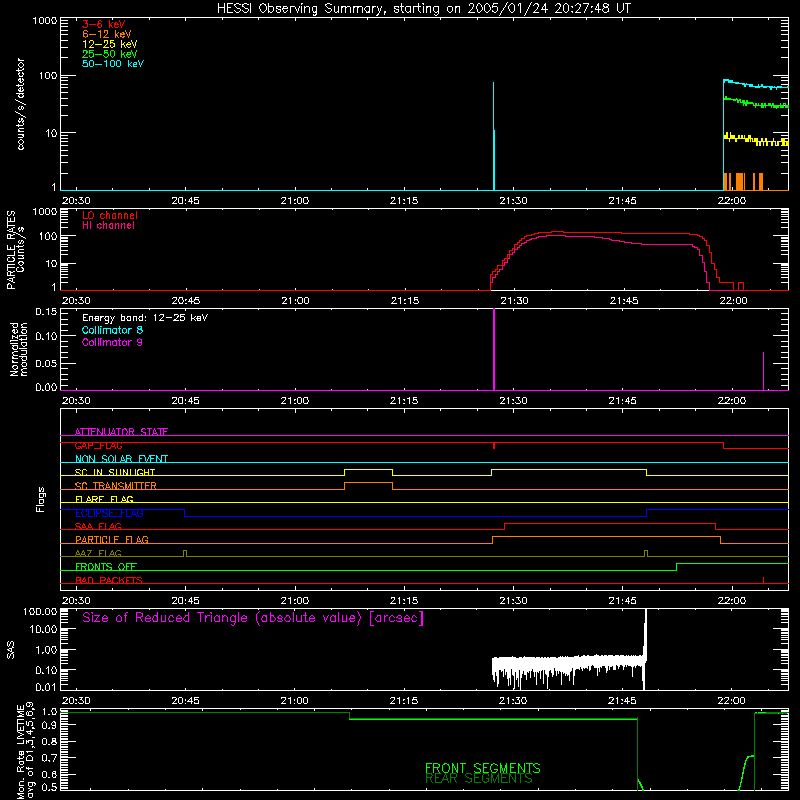Click the red BAD_PACKETS tick after 22:00
800x800 pixels.
[x=763, y=580]
